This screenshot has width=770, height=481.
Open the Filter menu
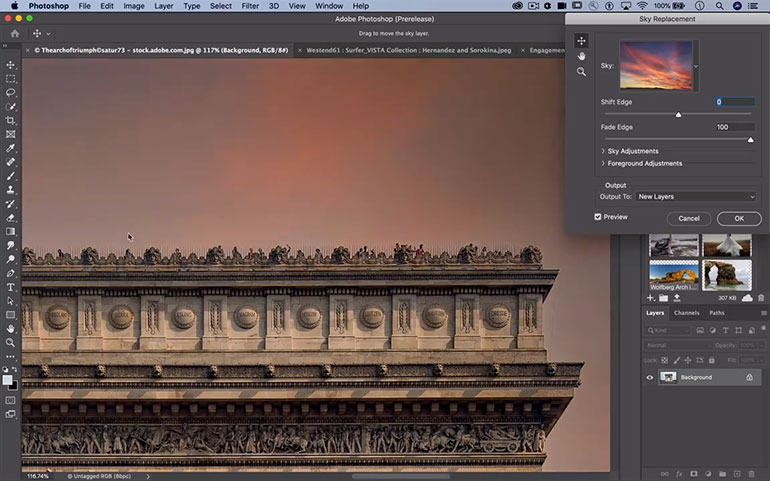[x=249, y=6]
